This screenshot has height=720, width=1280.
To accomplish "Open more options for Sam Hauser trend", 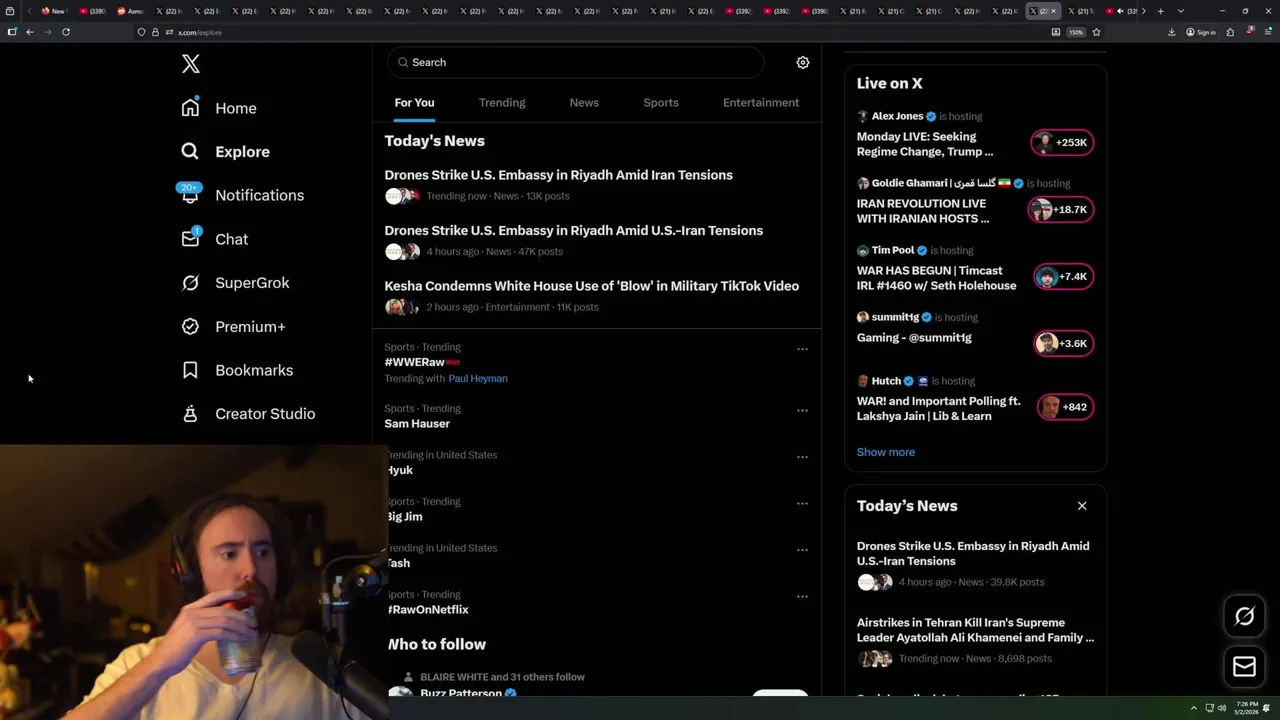I will [x=802, y=410].
